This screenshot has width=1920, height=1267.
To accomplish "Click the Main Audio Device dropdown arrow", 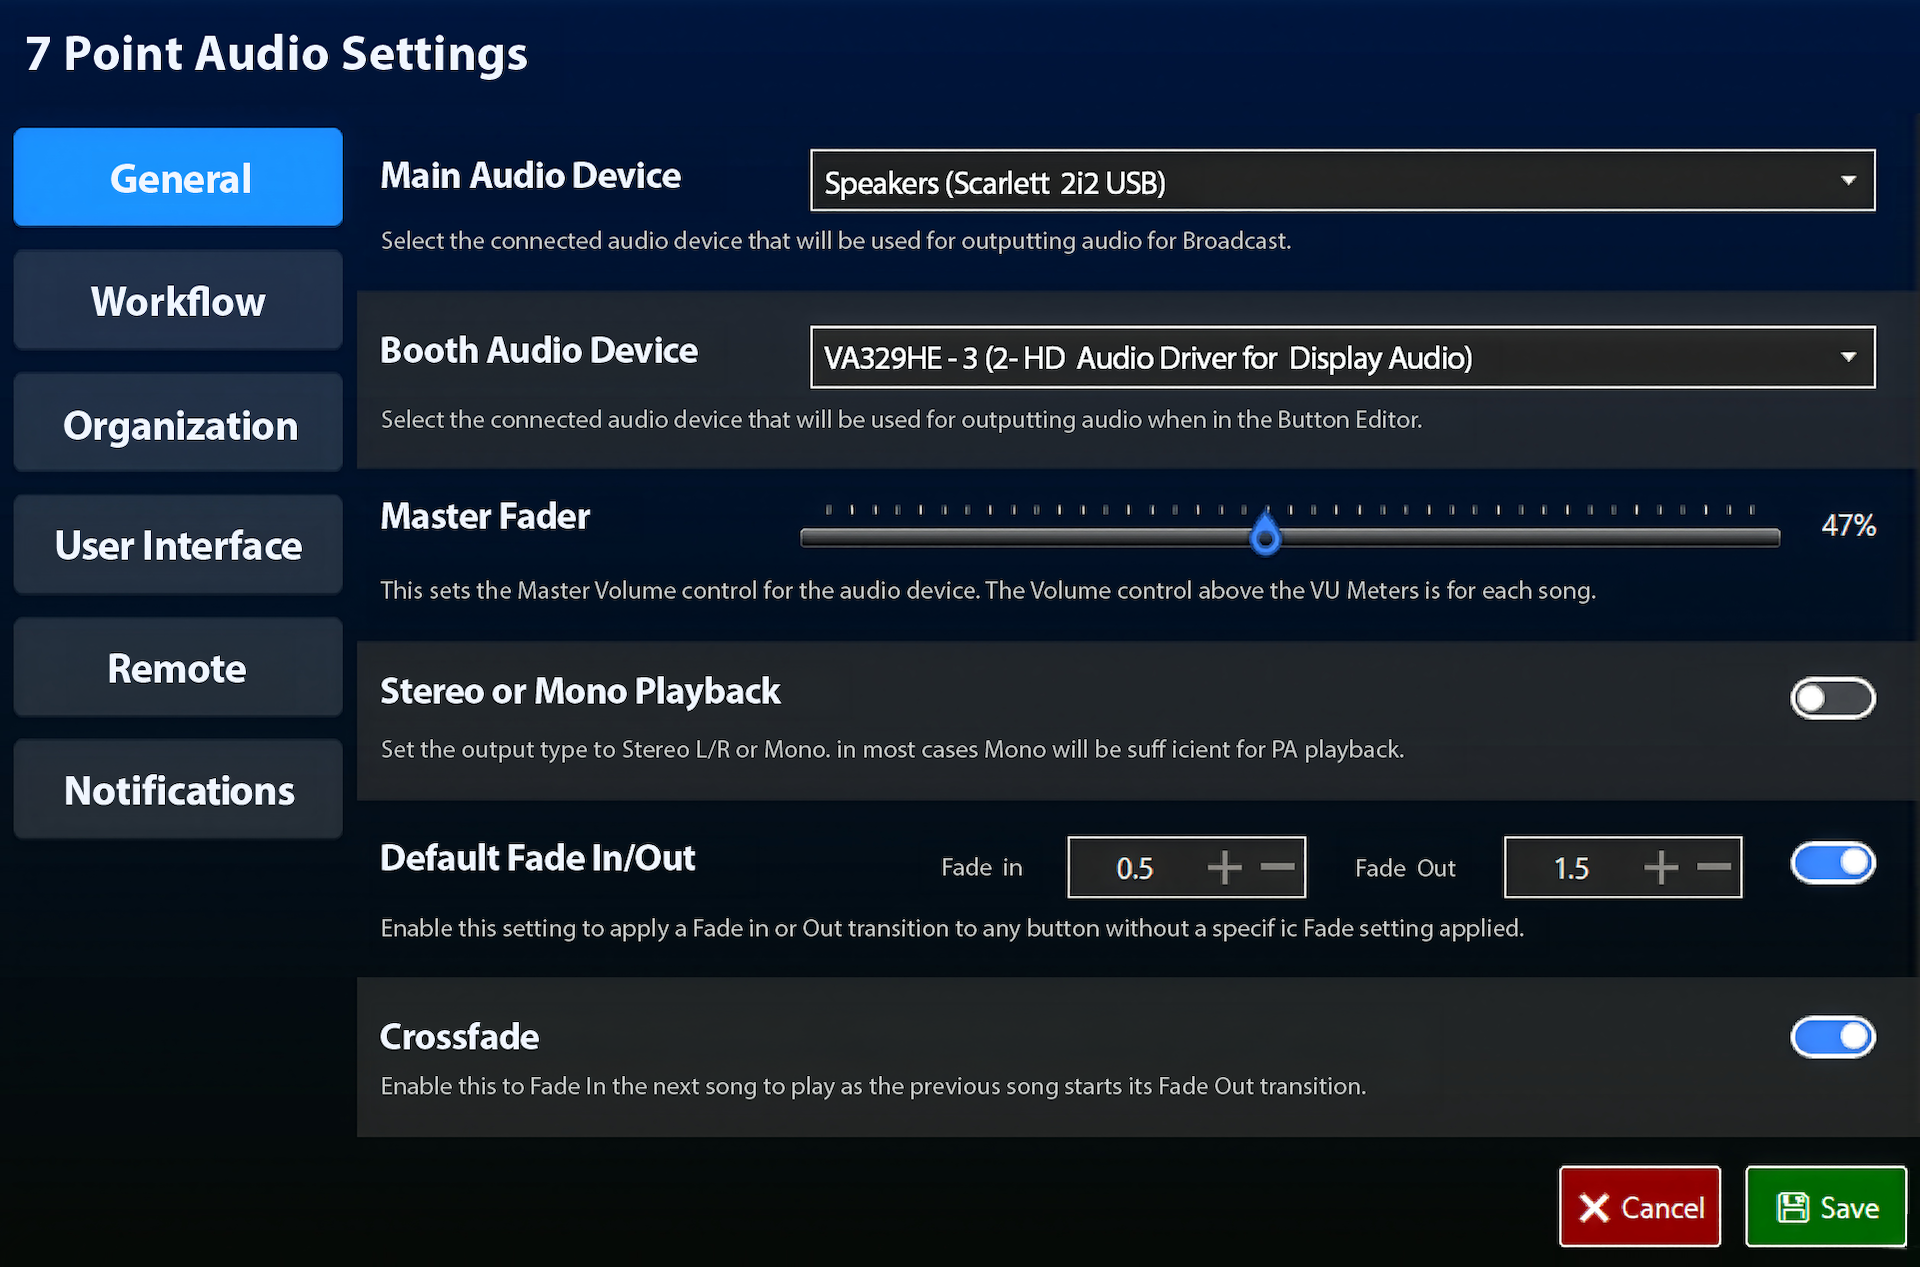I will [x=1848, y=181].
